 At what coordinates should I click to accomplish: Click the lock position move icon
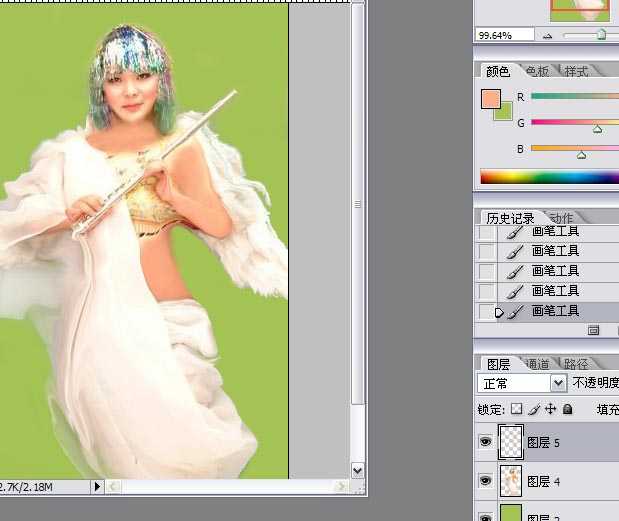coord(550,409)
